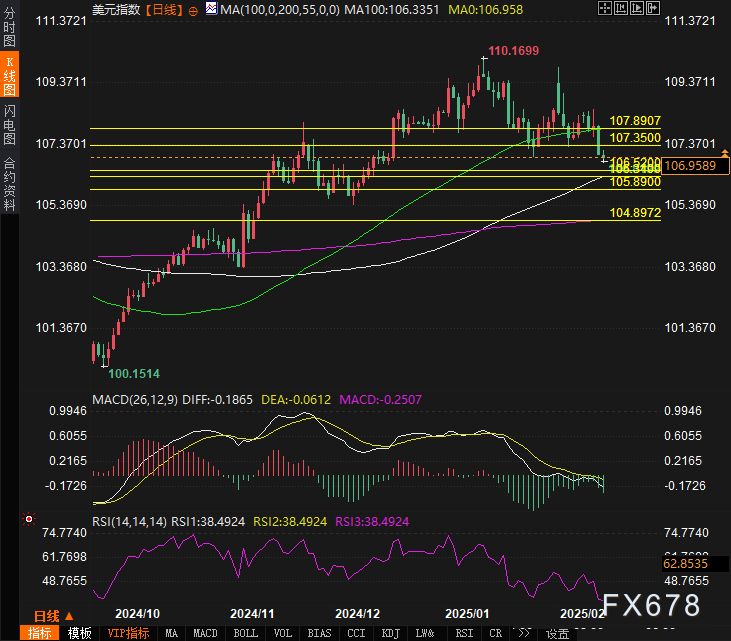Click the orange current price marker 106.9589
Screen dimensions: 731x641
(x=690, y=165)
